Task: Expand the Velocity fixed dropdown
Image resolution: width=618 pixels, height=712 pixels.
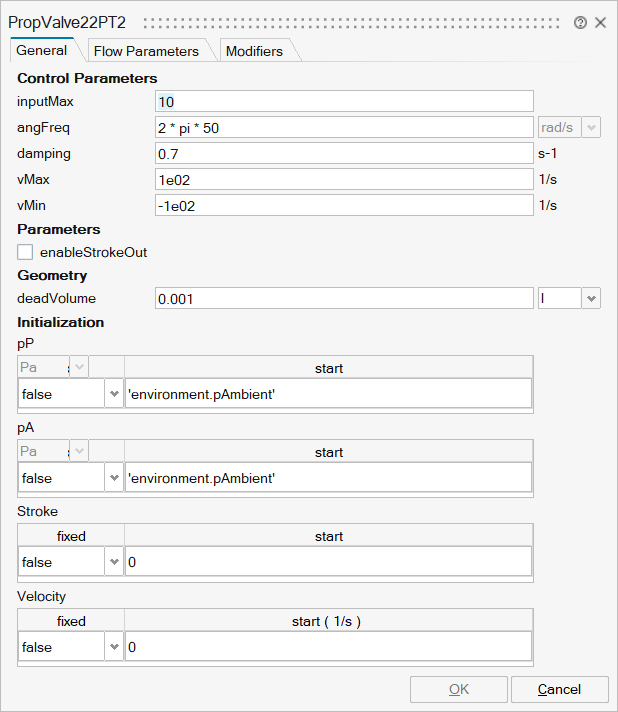Action: pos(113,647)
